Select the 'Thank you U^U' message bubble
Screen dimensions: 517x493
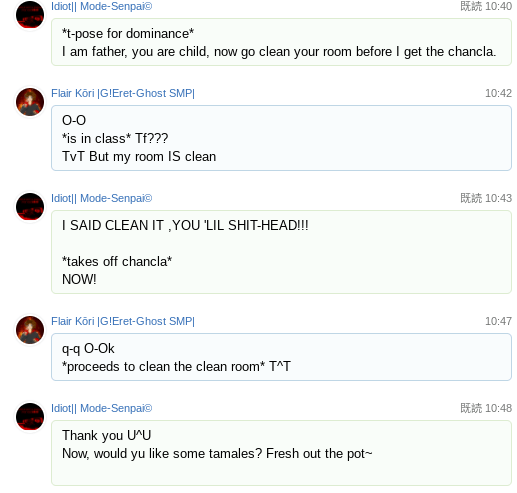[281, 453]
